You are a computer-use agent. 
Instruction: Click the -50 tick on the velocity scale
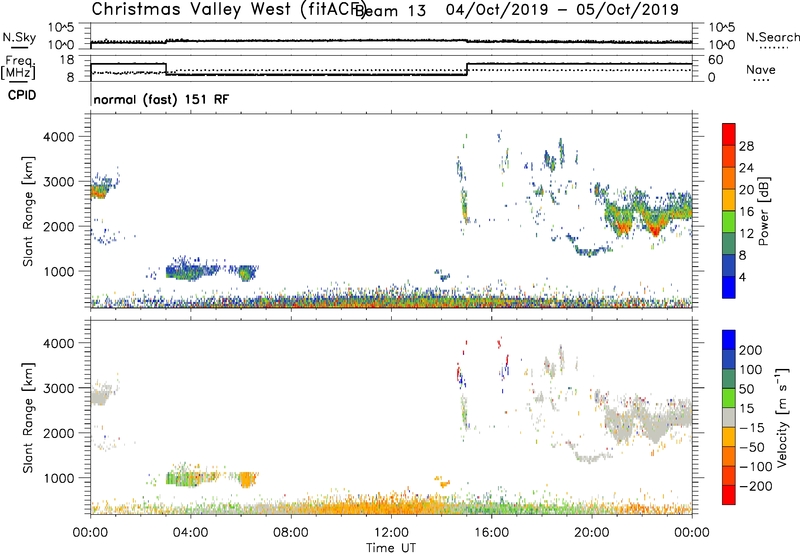[752, 448]
